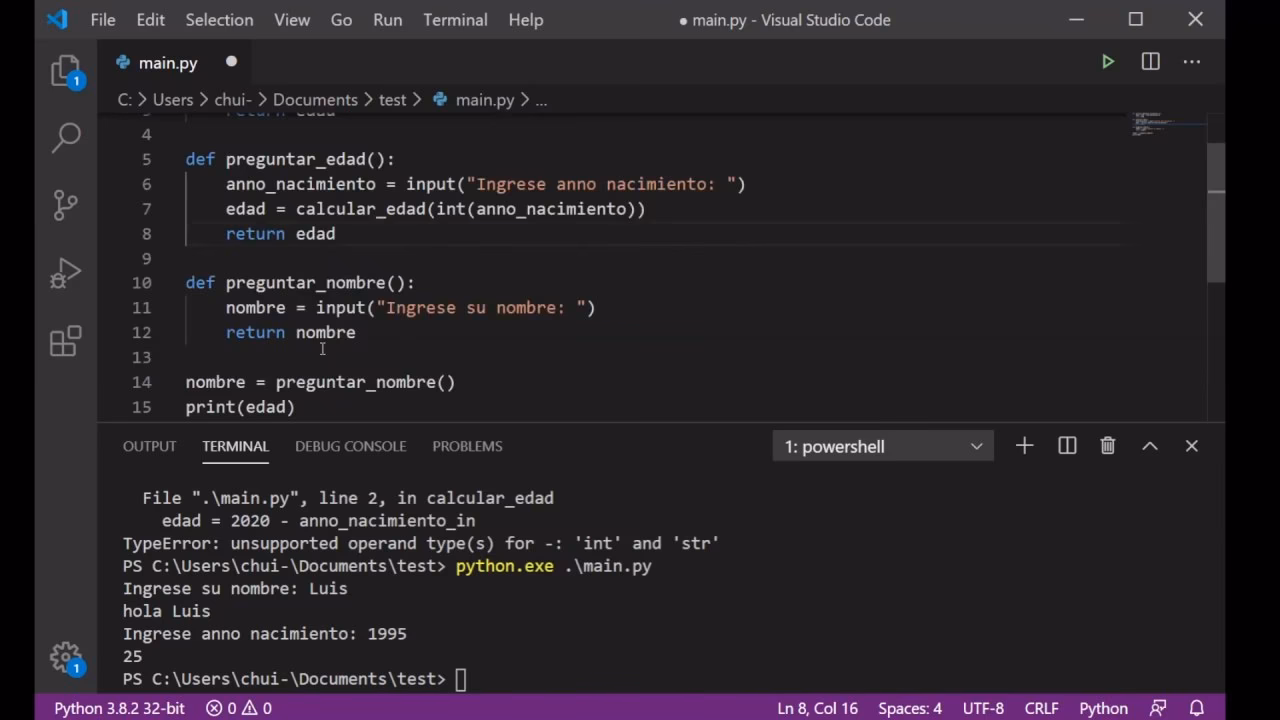This screenshot has height=720, width=1280.
Task: Show the PROBLEMS panel tab
Action: click(x=467, y=446)
